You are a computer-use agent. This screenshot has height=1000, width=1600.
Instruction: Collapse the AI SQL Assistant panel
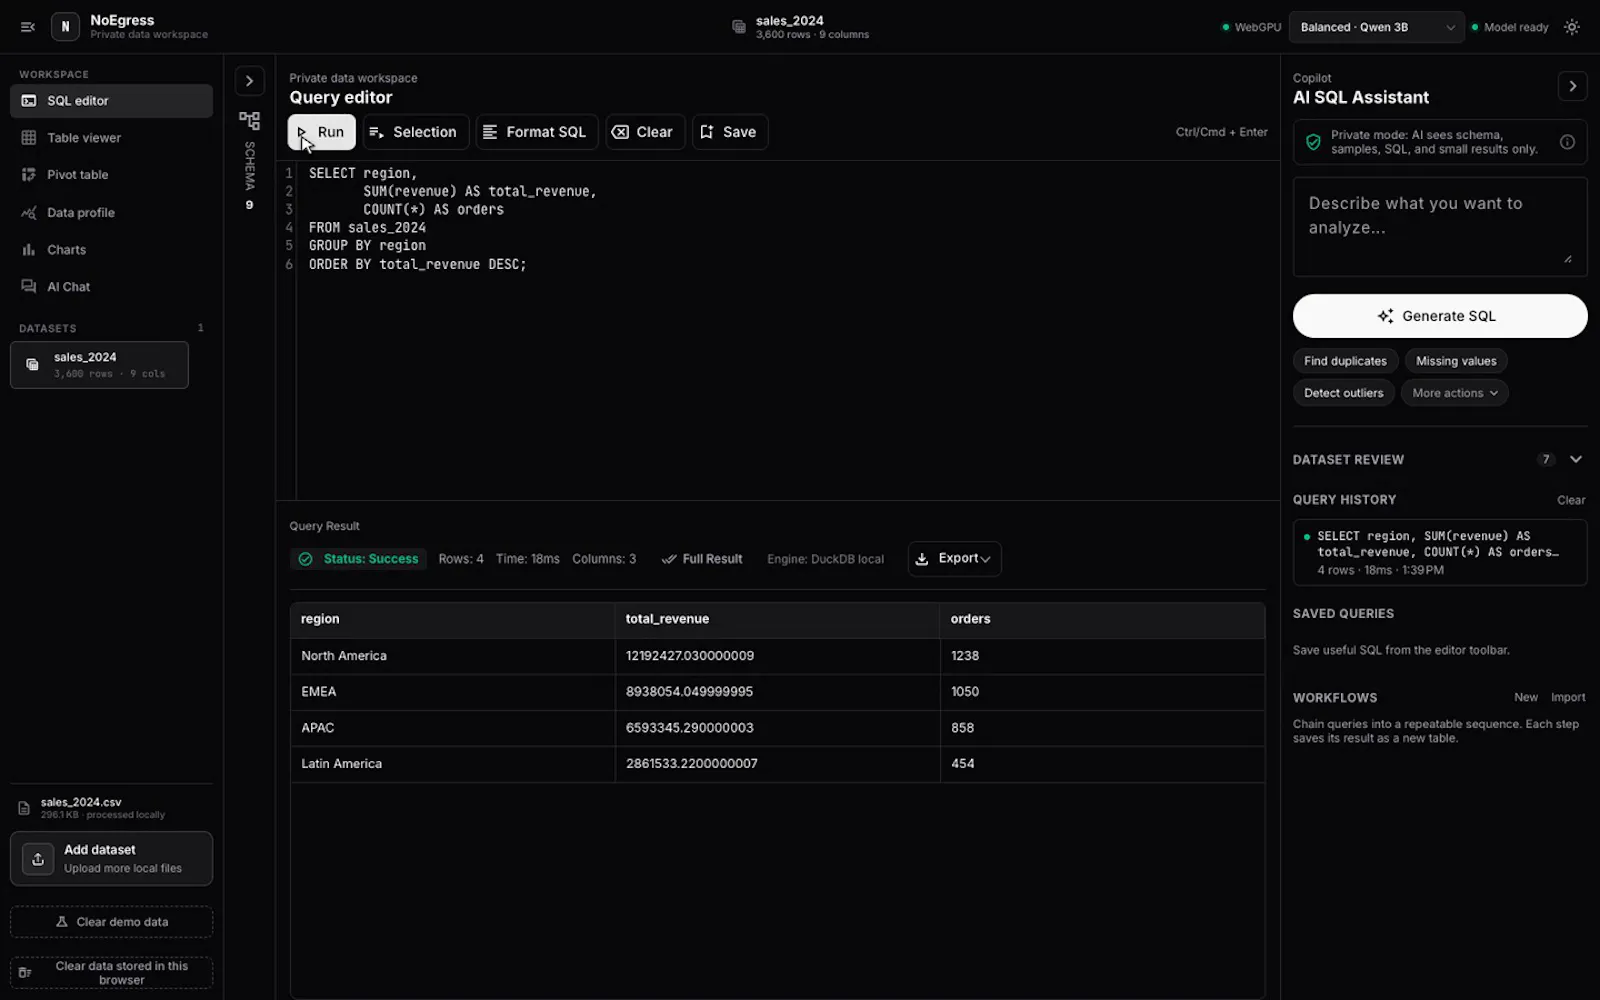tap(1572, 87)
